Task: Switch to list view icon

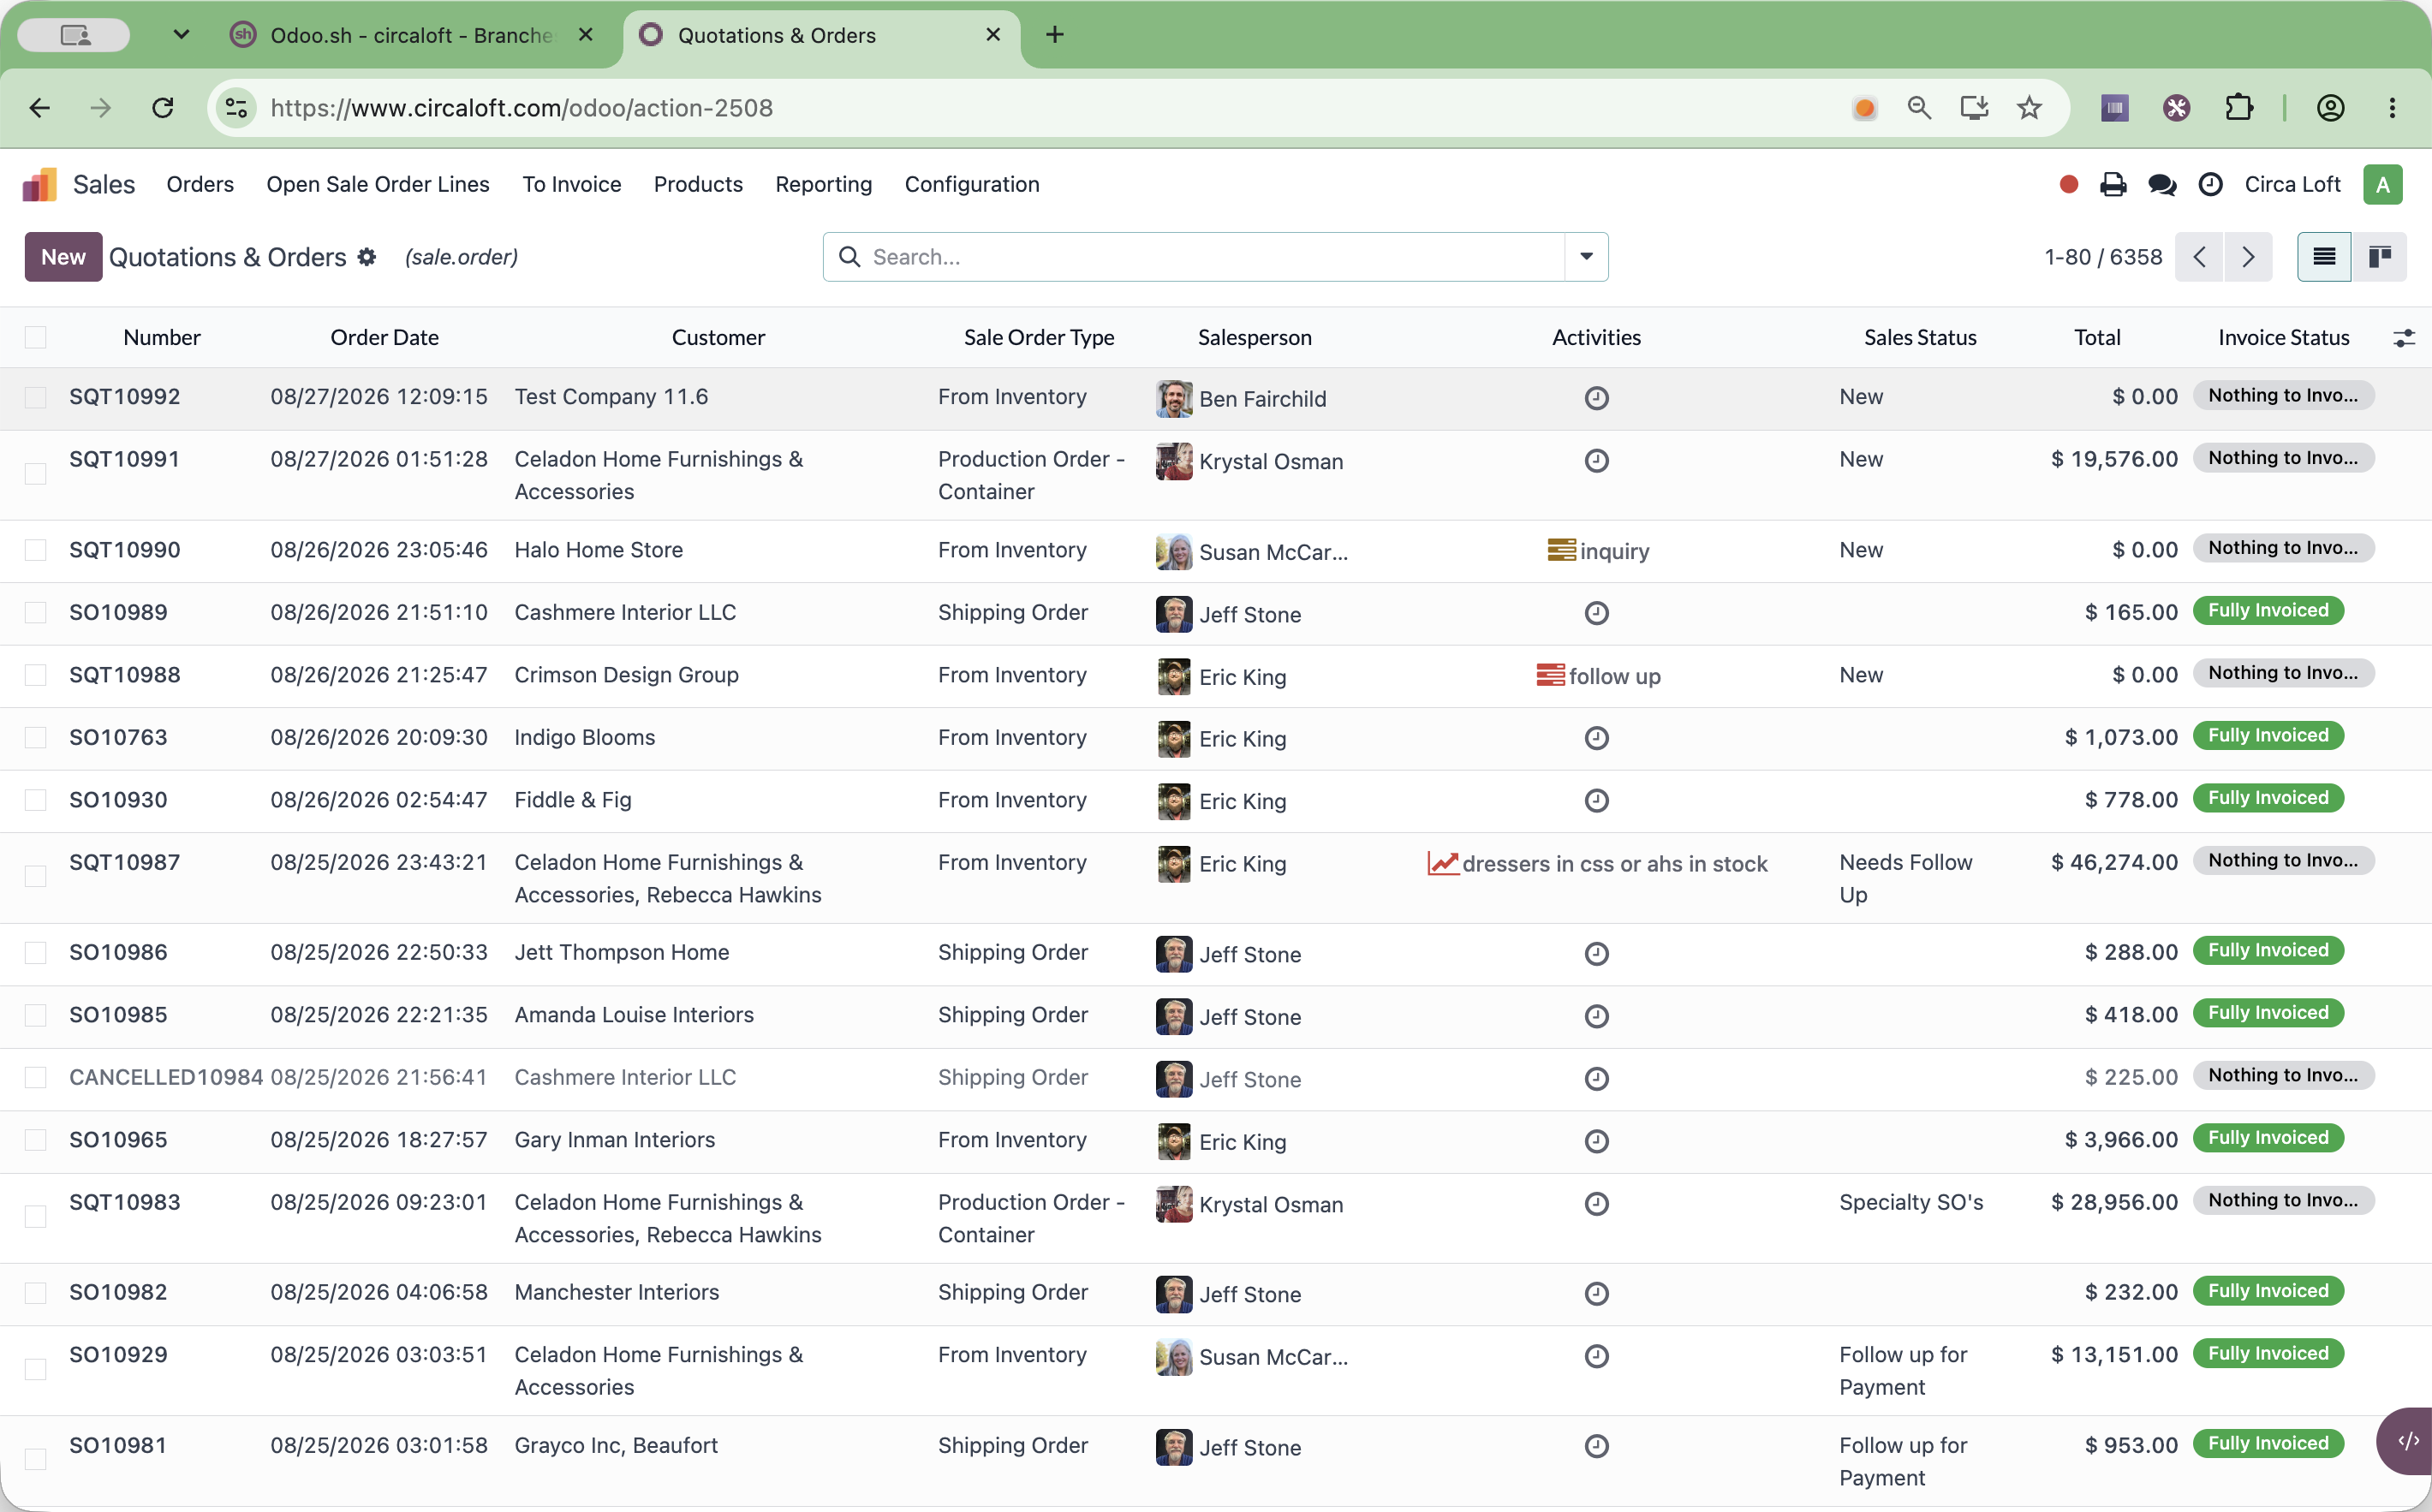Action: tap(2324, 257)
